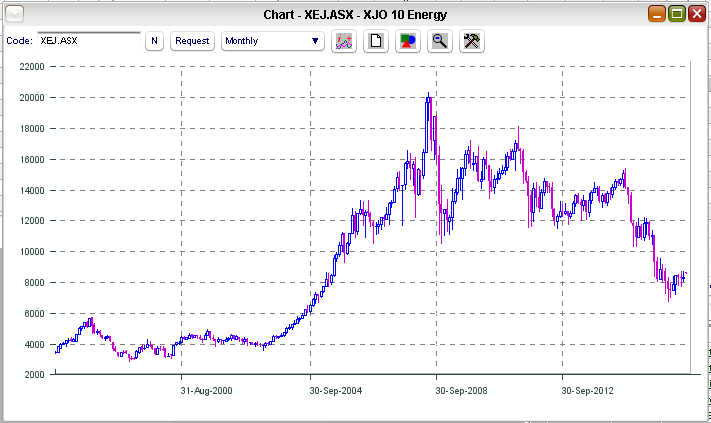Click the 20000 price axis label
This screenshot has width=711, height=423.
pos(32,98)
